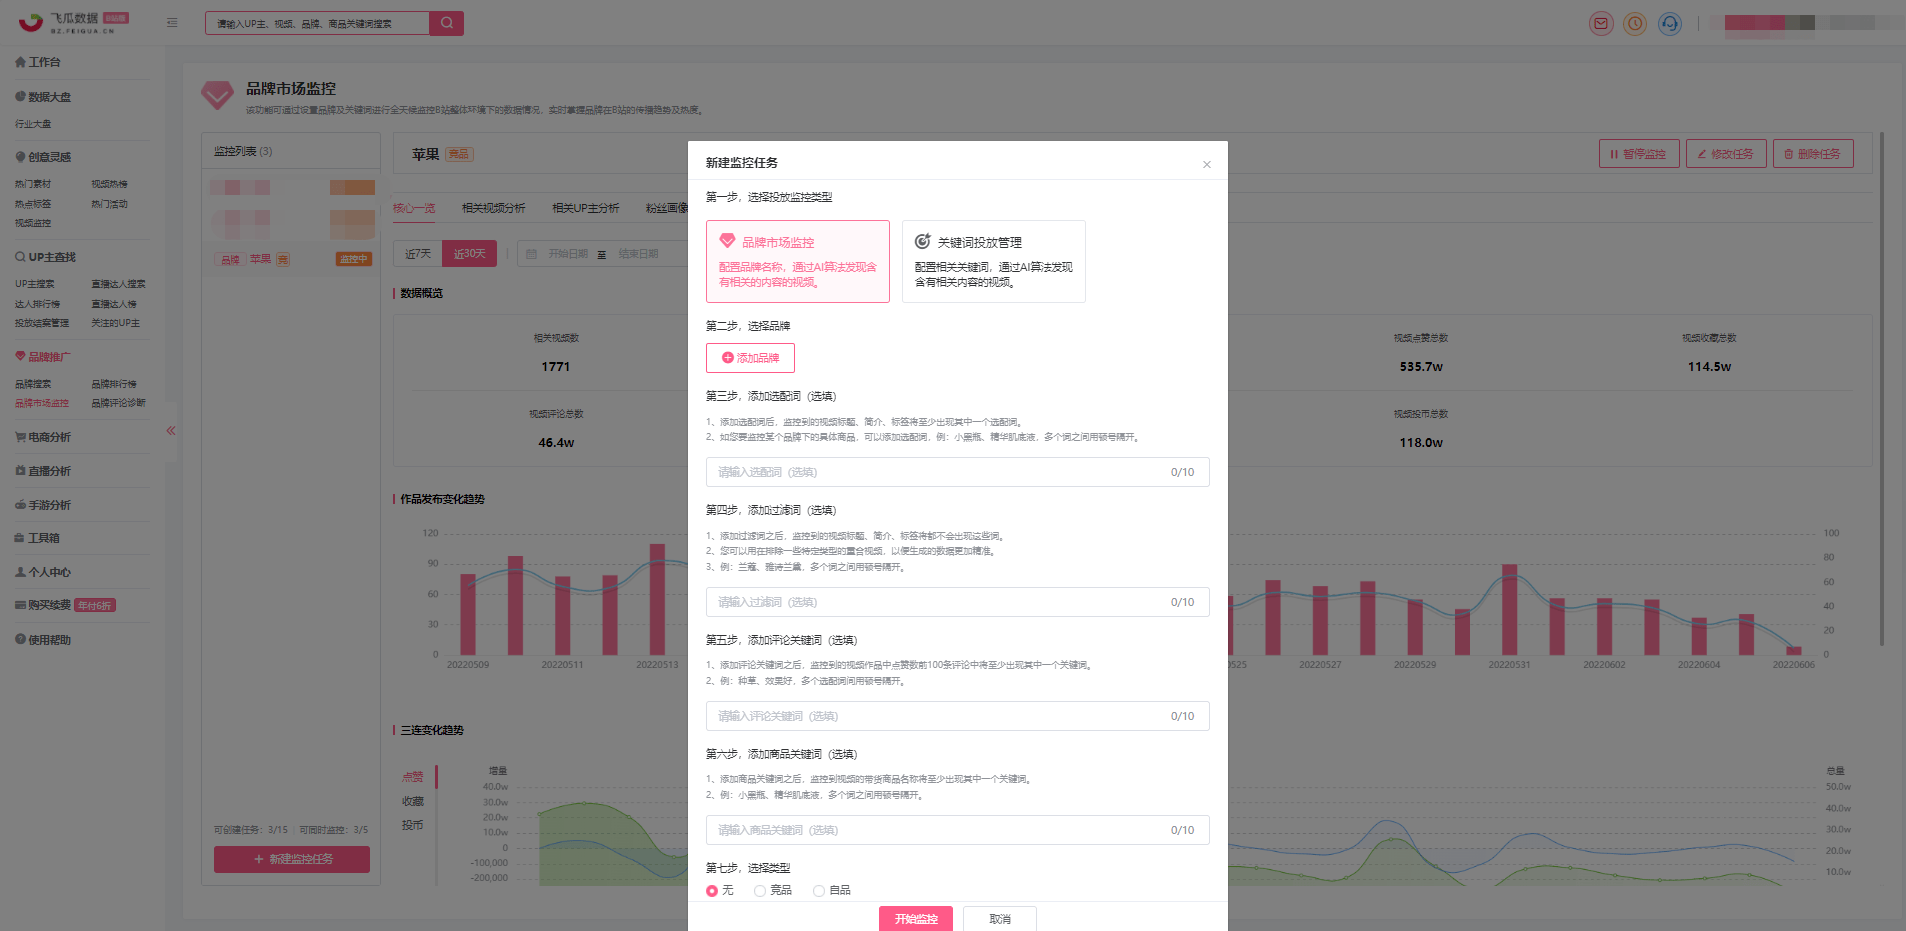Open the customer service headset icon
Viewport: 1906px width, 931px height.
(1670, 23)
